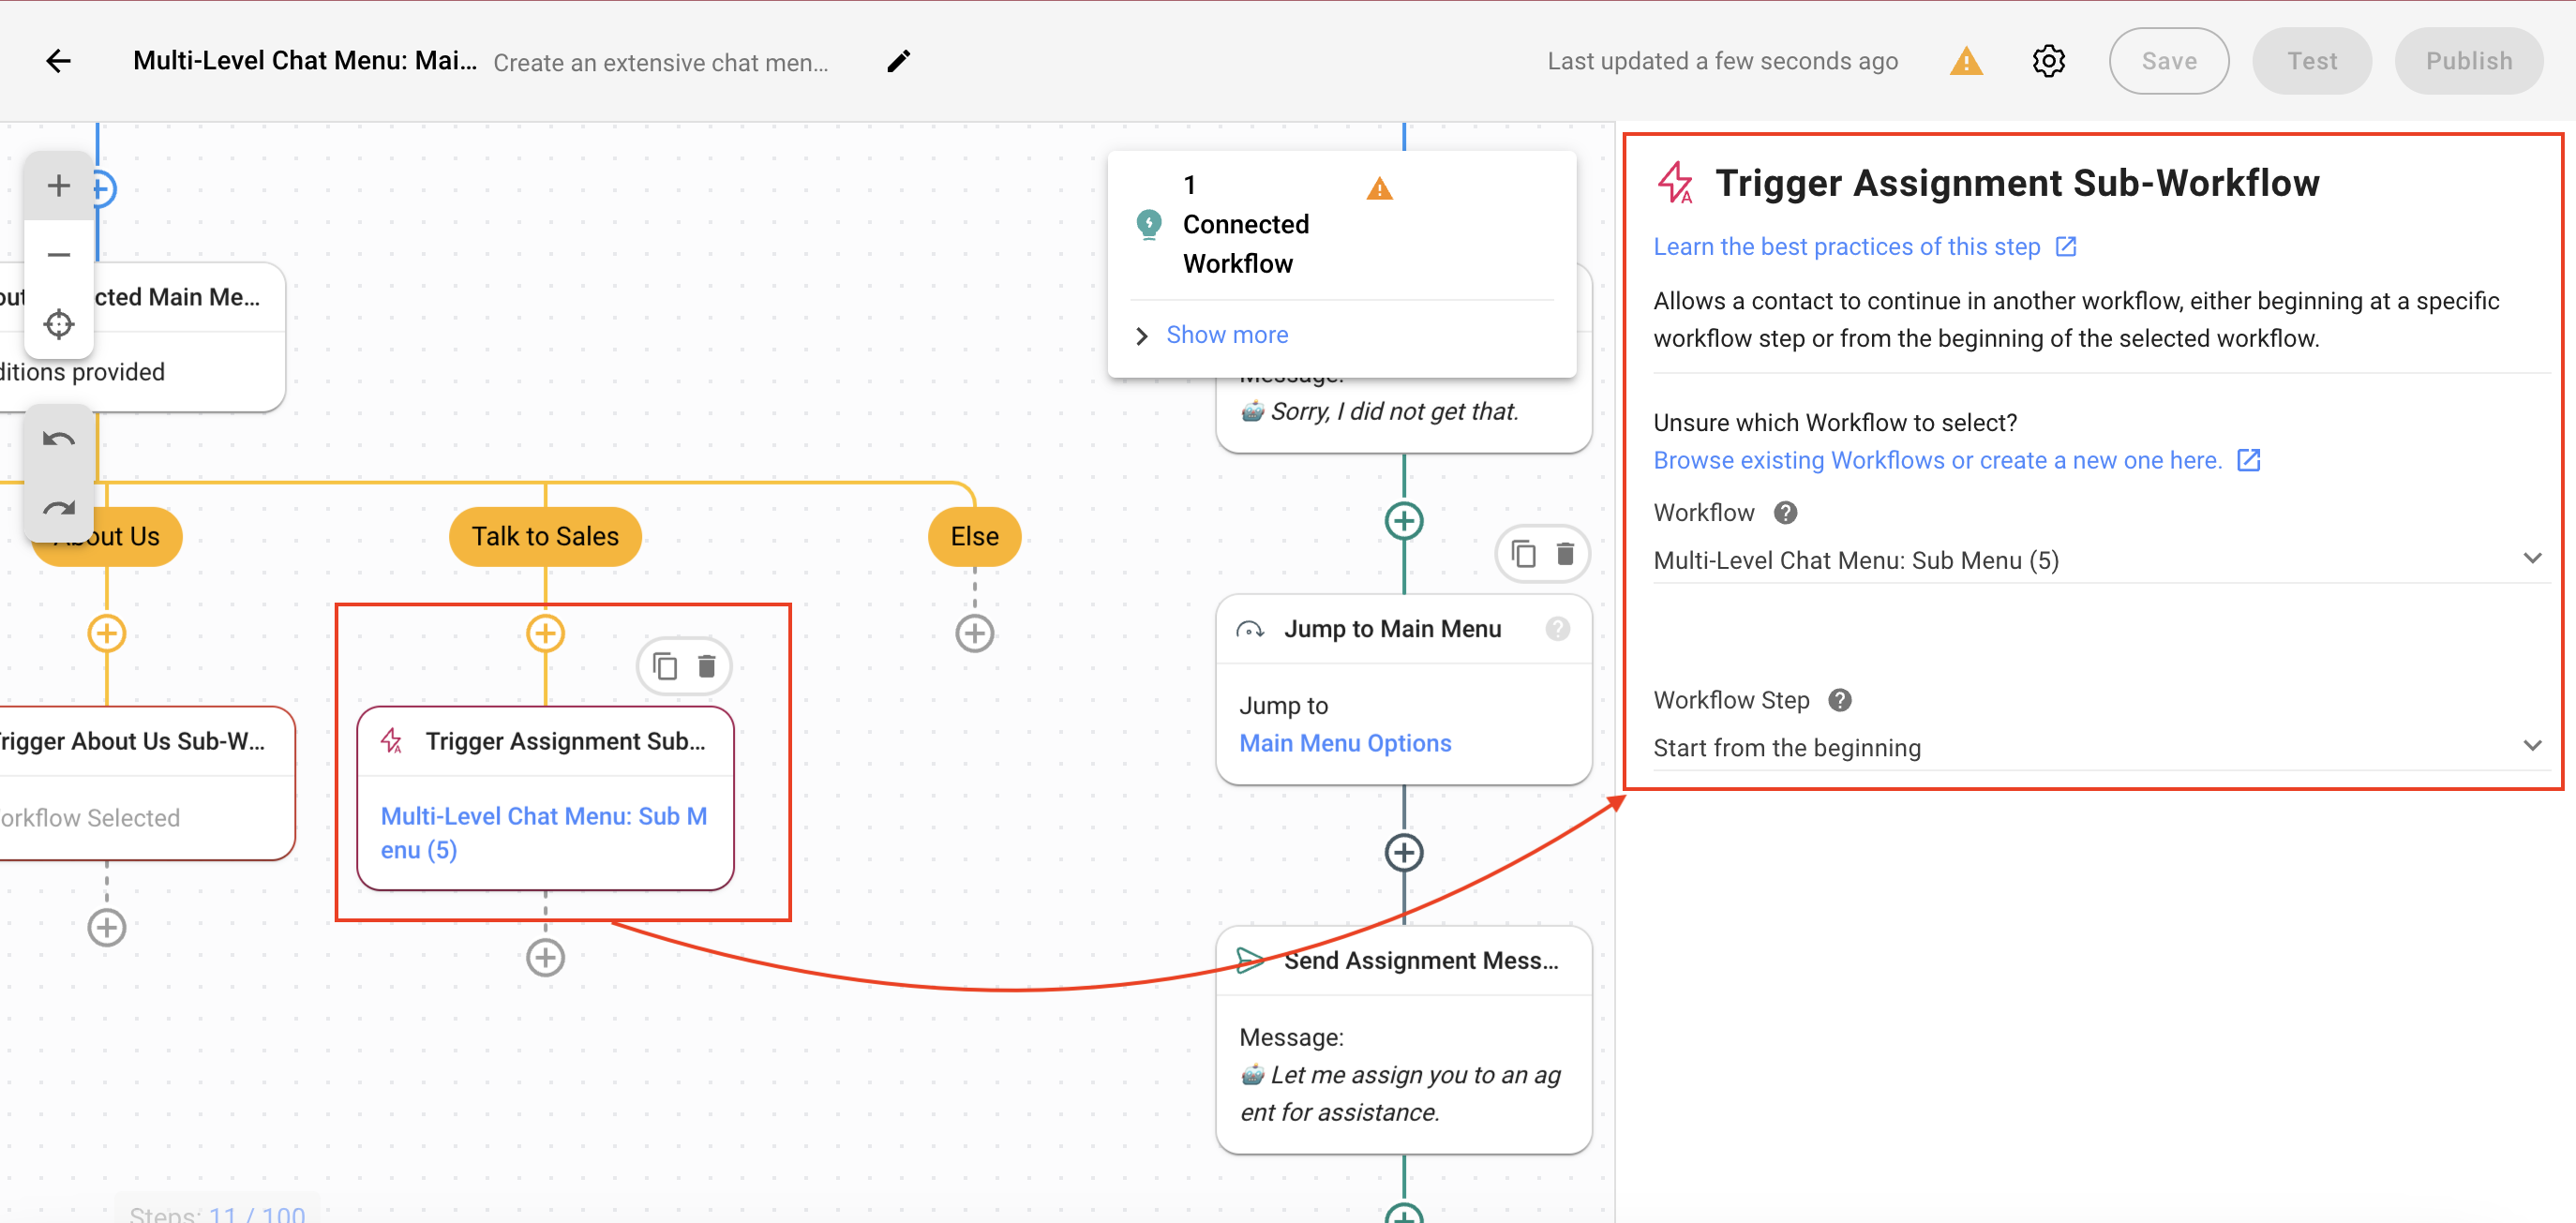Redo the last workflow change
Viewport: 2576px width, 1223px height.
click(57, 507)
